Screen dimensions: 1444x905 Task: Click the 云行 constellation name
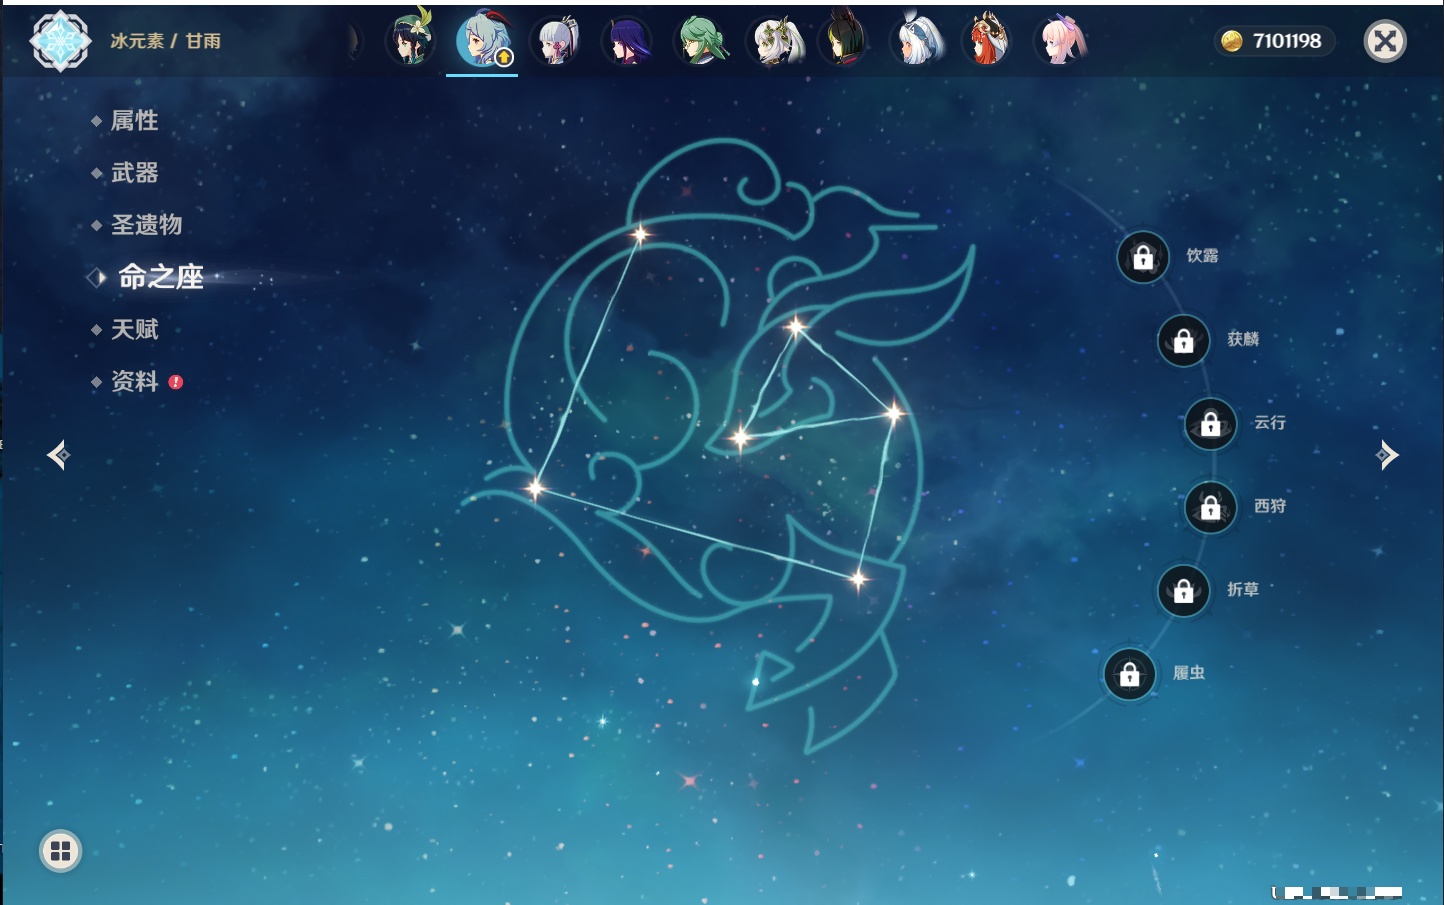pyautogui.click(x=1270, y=423)
